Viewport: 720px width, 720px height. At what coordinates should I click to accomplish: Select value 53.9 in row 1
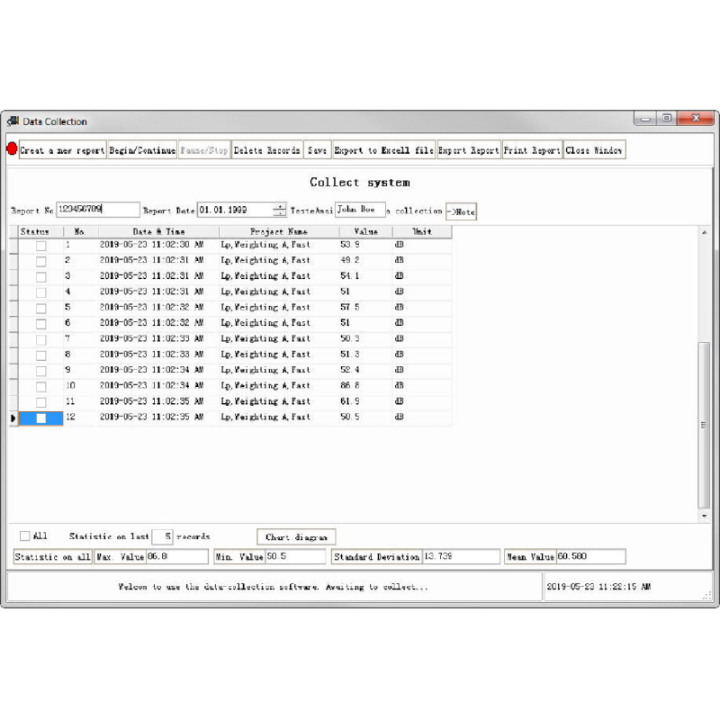[x=366, y=245]
